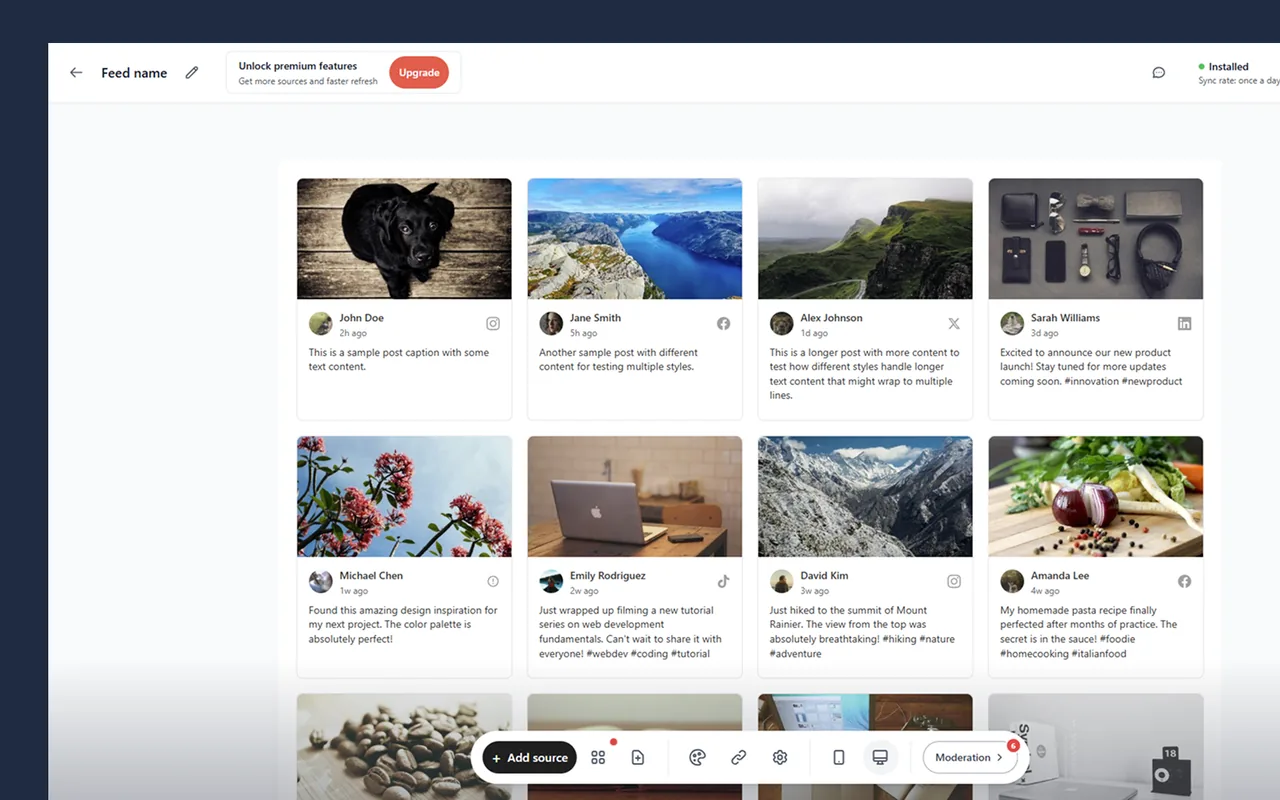Screen dimensions: 1280x800
Task: Switch to desktop preview mode
Action: [x=880, y=758]
